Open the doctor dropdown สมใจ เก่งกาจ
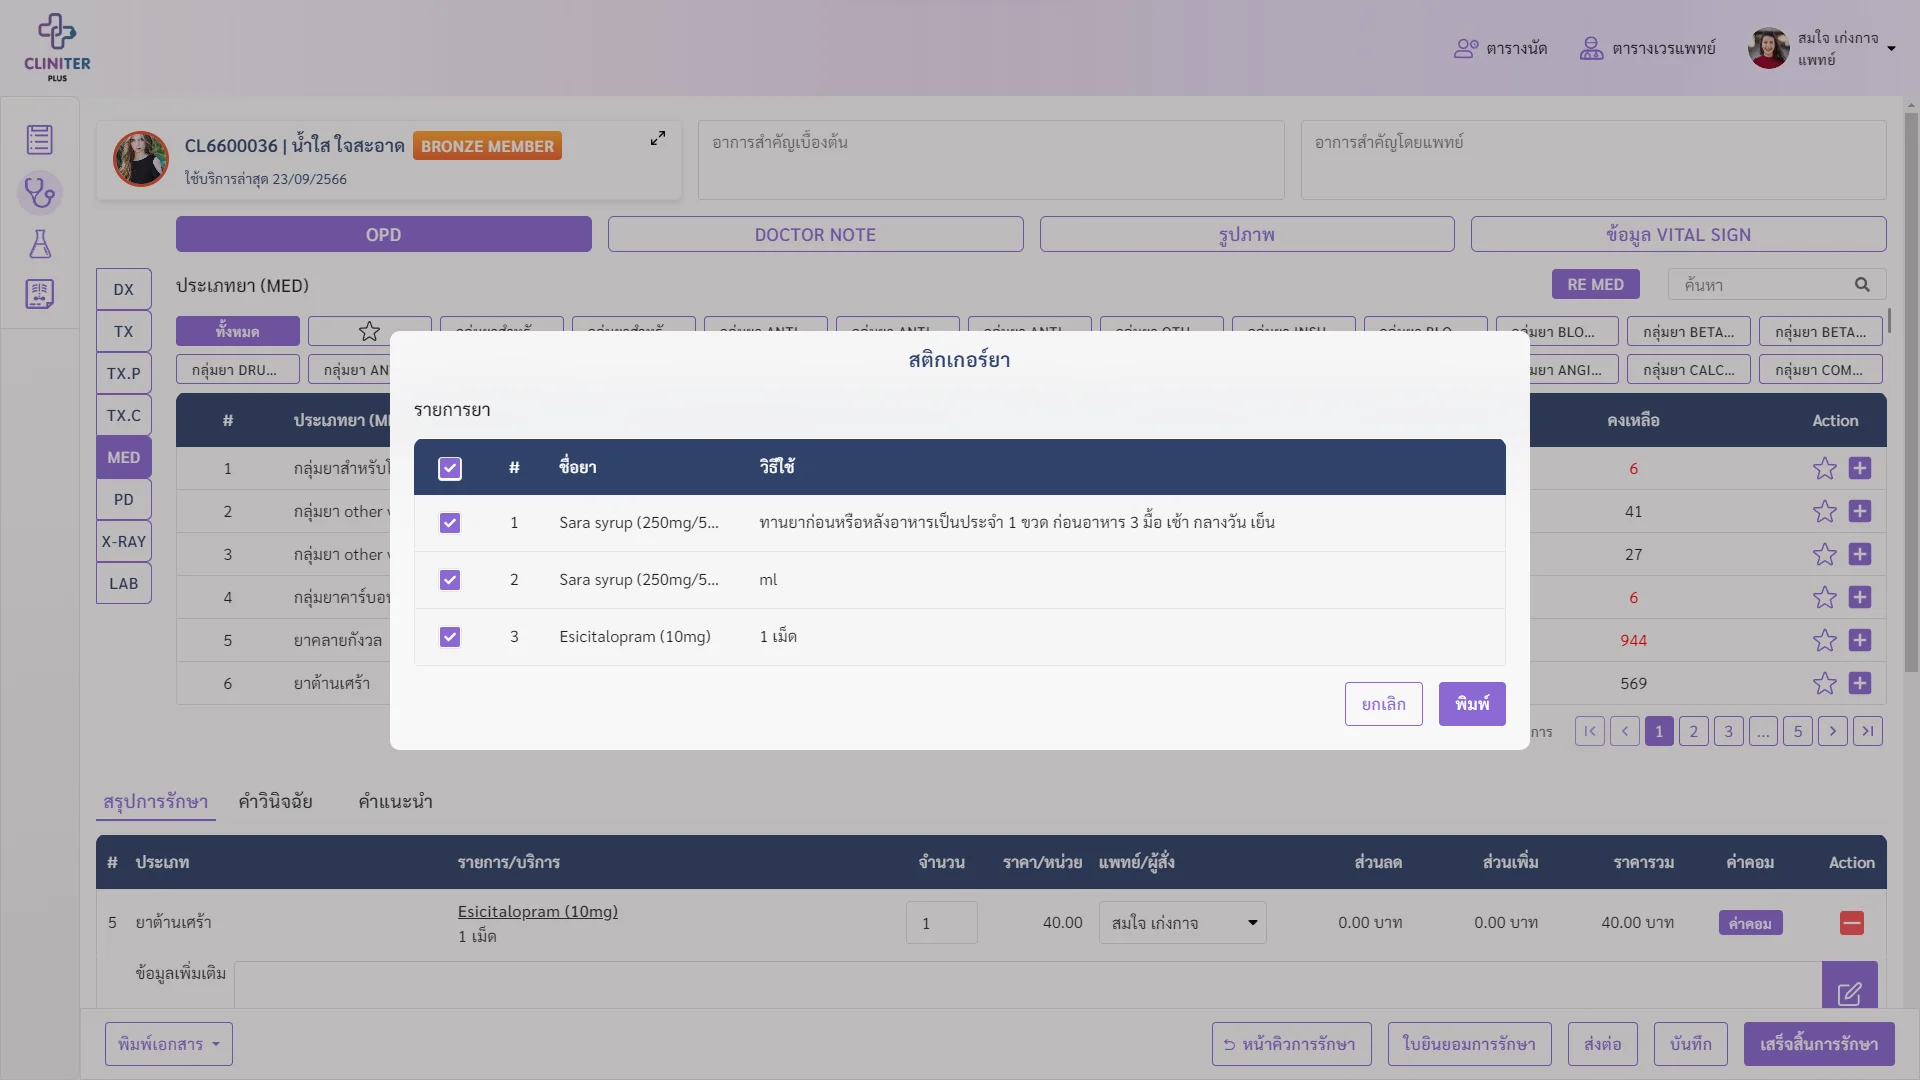Screen dimensions: 1920x1080 point(1183,923)
